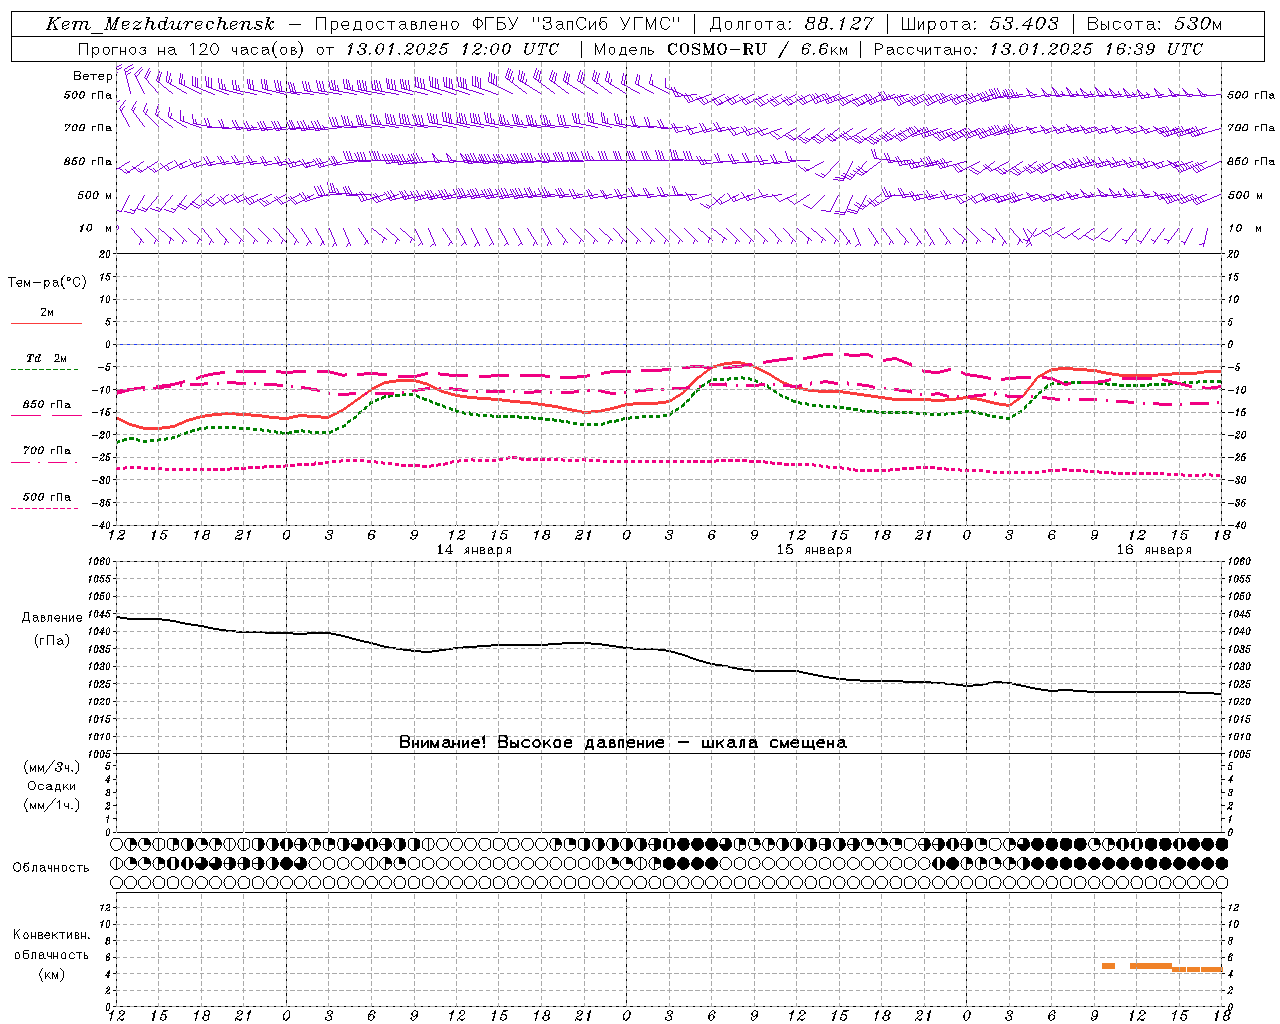Click the Осадки panel label

pos(52,786)
